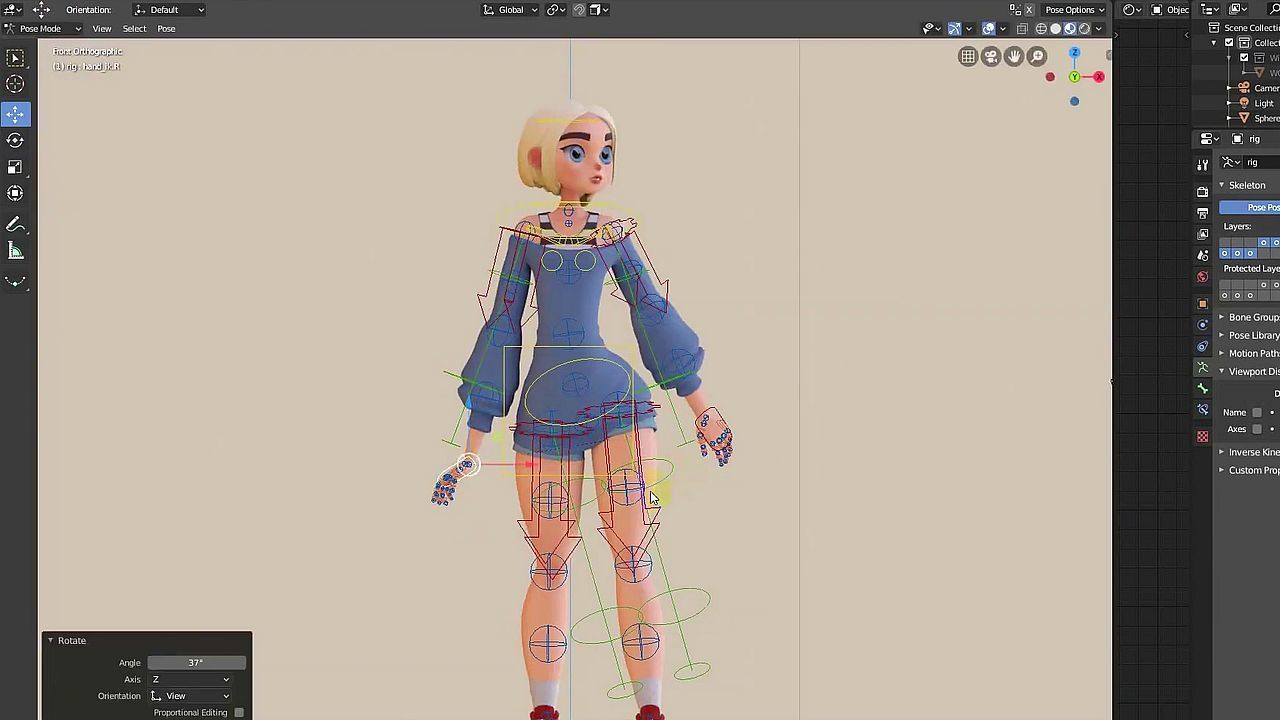Click the Pose Position button
Screen dimensions: 1280x720
(1250, 207)
